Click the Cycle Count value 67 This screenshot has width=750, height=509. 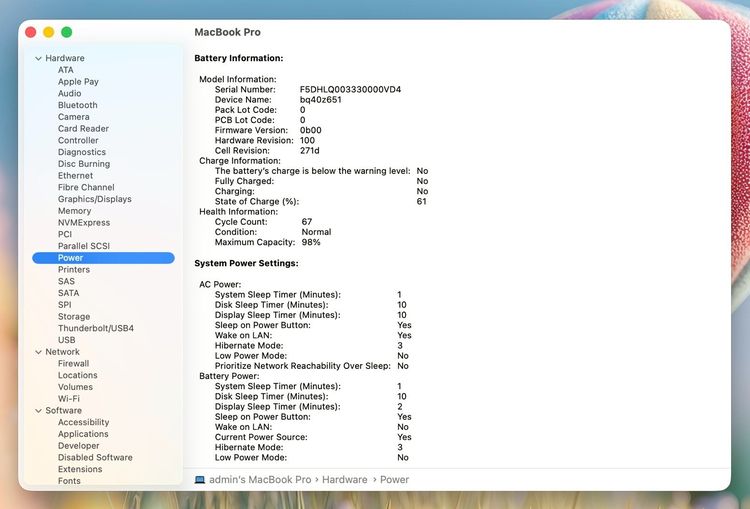tap(307, 222)
